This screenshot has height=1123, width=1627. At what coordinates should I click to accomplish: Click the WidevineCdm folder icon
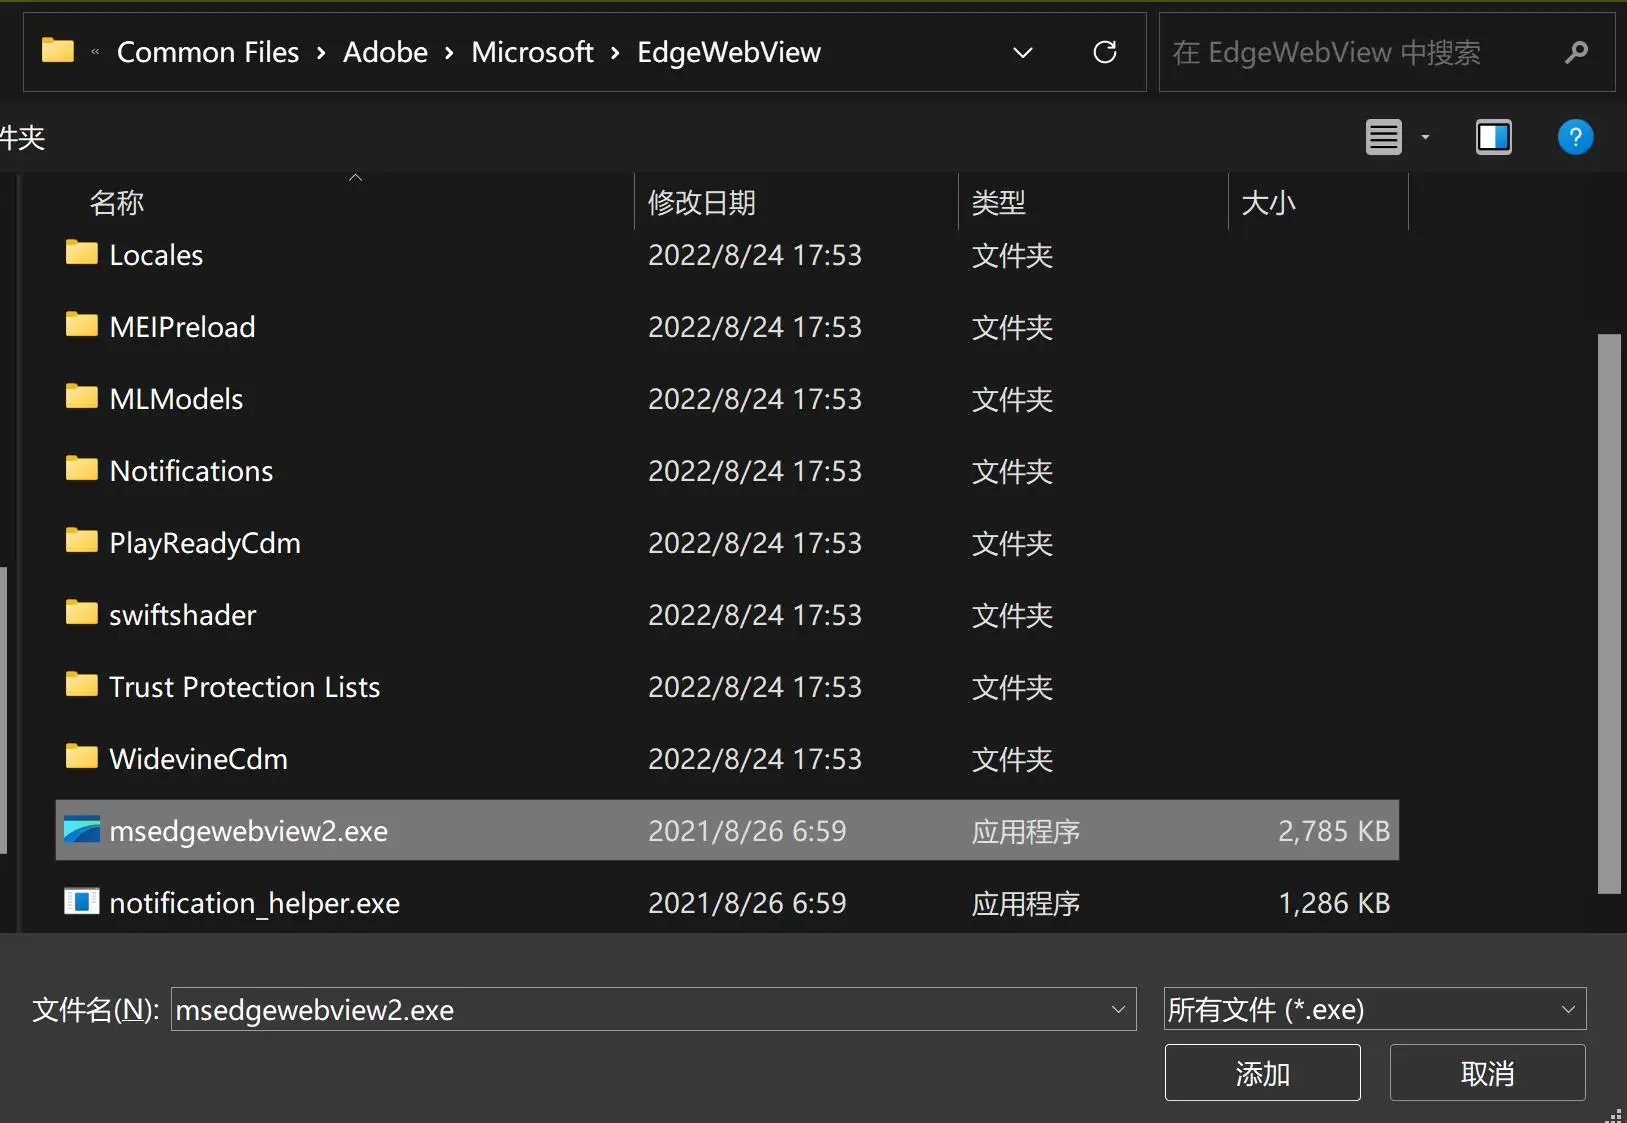[x=81, y=758]
